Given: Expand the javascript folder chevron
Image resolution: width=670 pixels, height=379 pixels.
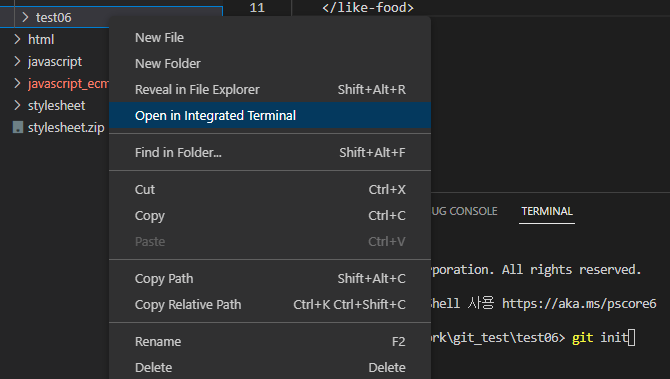Looking at the screenshot, I should click(x=17, y=62).
